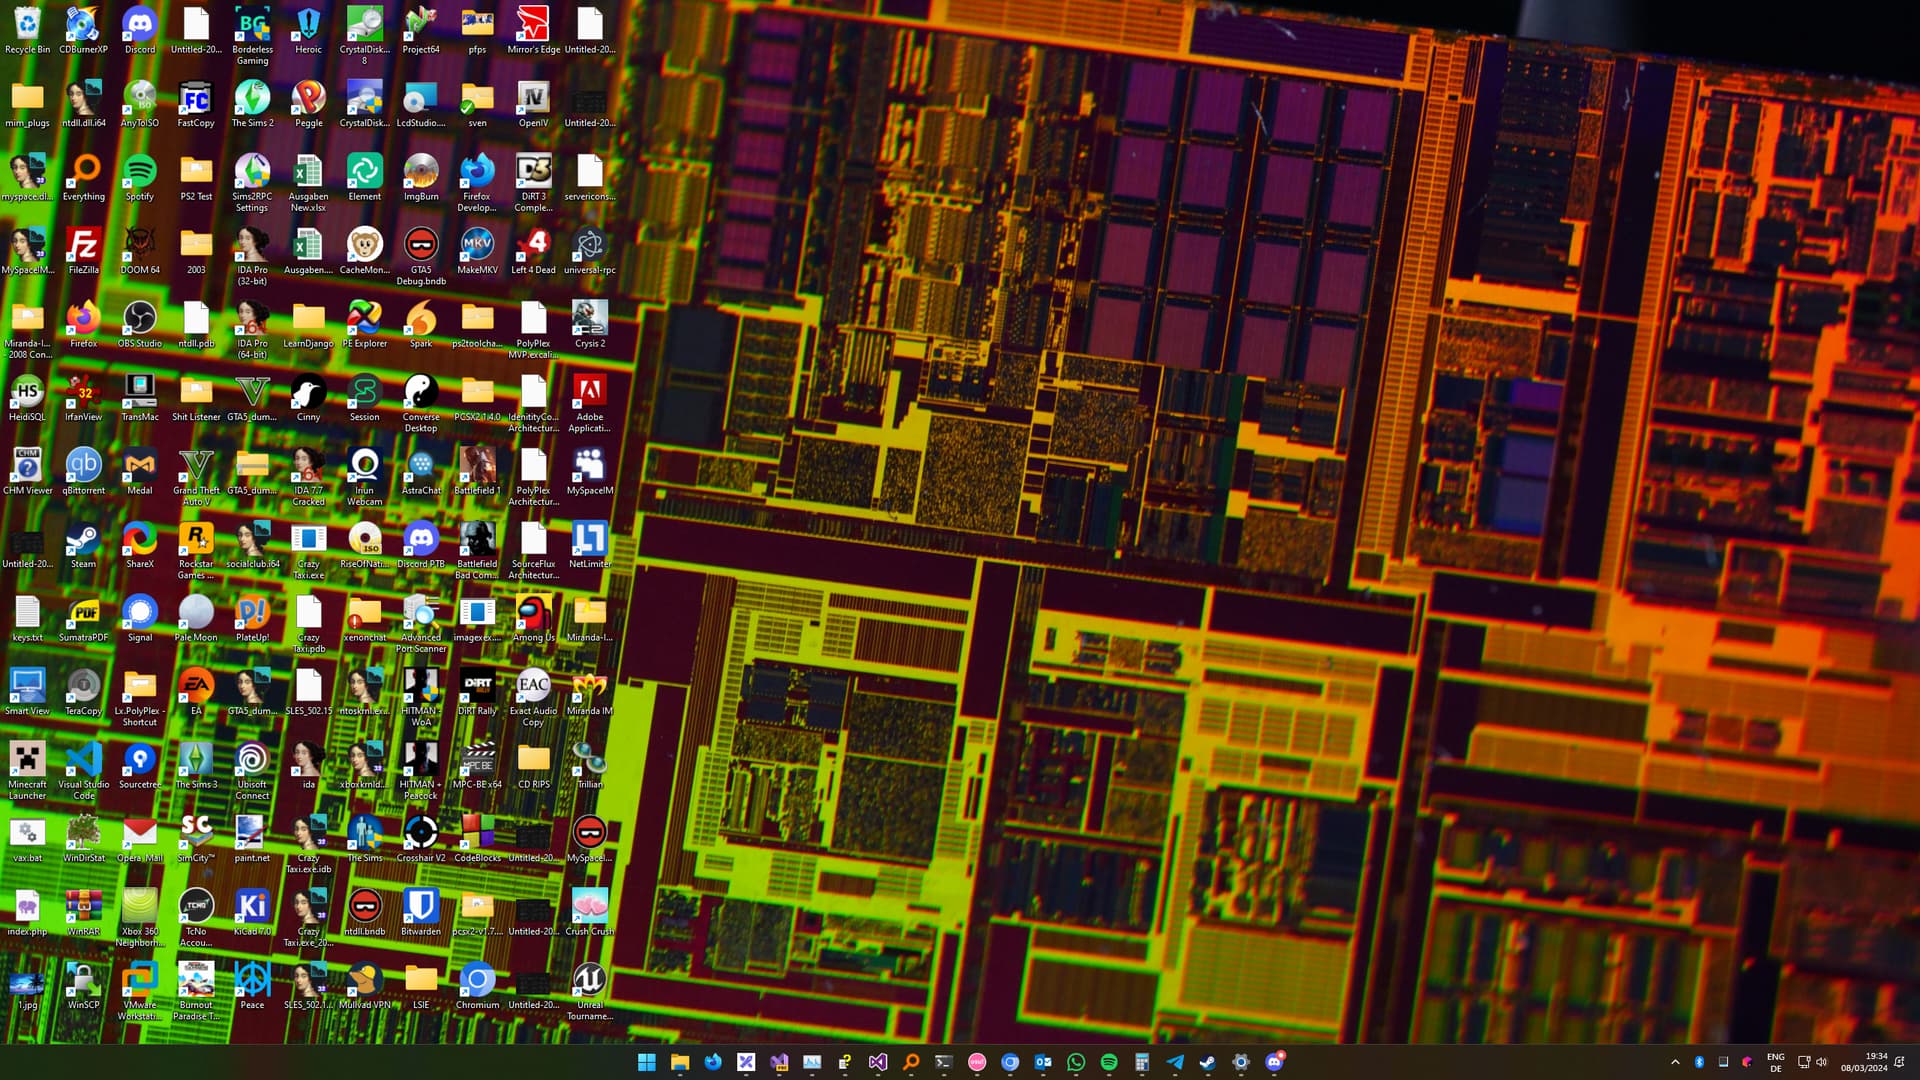Select The Sims 2 desktop icon
Viewport: 1920px width, 1080px height.
252,104
